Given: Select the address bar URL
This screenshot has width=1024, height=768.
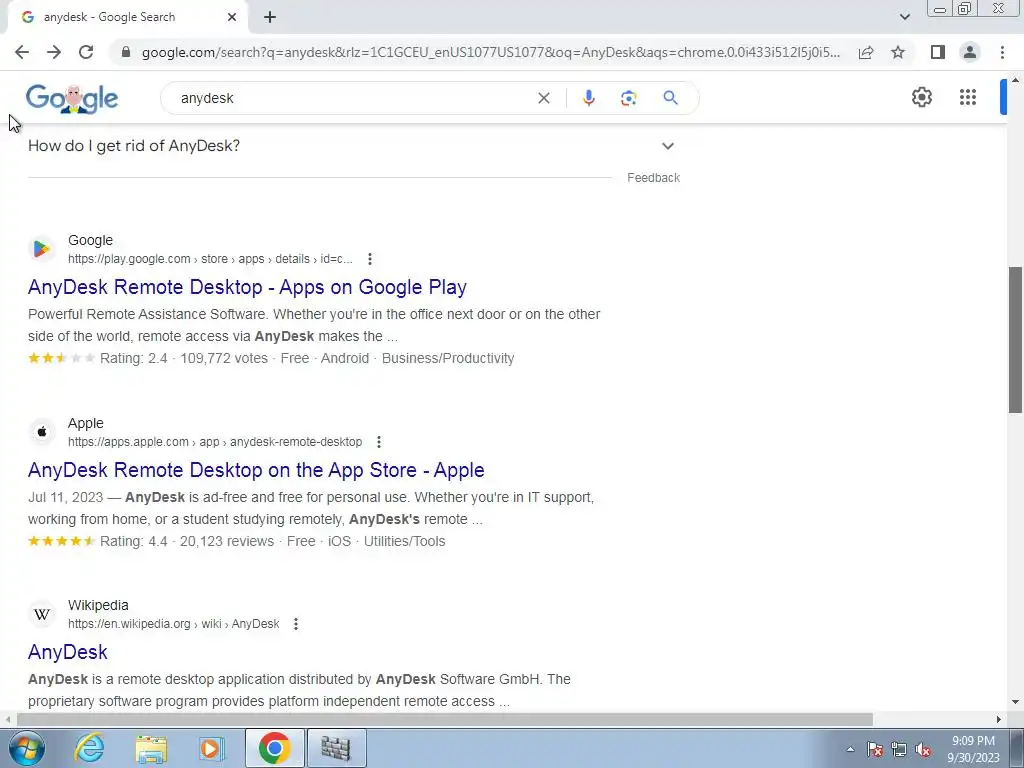Looking at the screenshot, I should click(x=491, y=52).
